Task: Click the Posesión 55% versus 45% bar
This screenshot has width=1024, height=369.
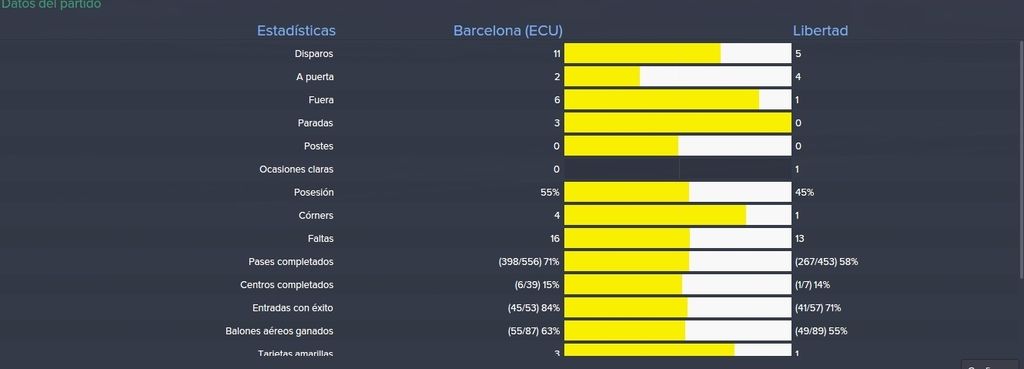Action: pos(677,192)
